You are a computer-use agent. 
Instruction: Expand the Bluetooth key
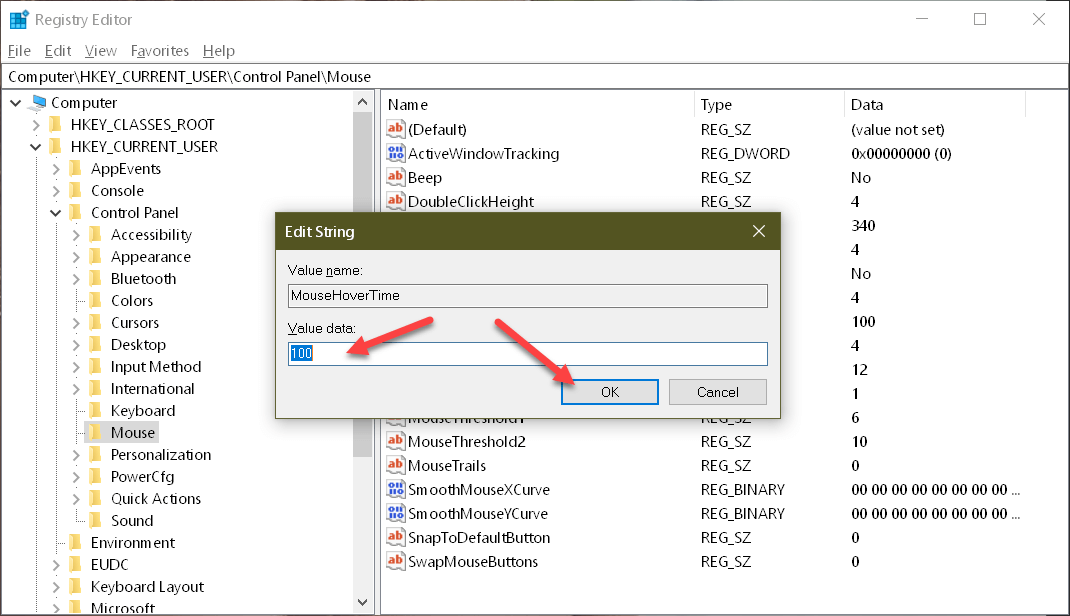click(x=76, y=279)
